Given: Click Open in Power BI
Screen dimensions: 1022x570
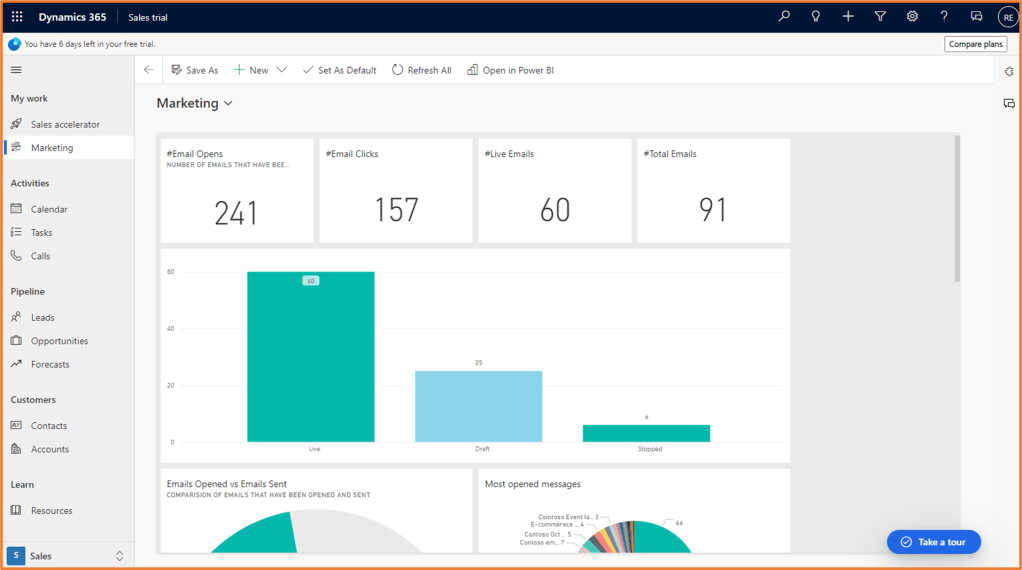Looking at the screenshot, I should [x=510, y=70].
